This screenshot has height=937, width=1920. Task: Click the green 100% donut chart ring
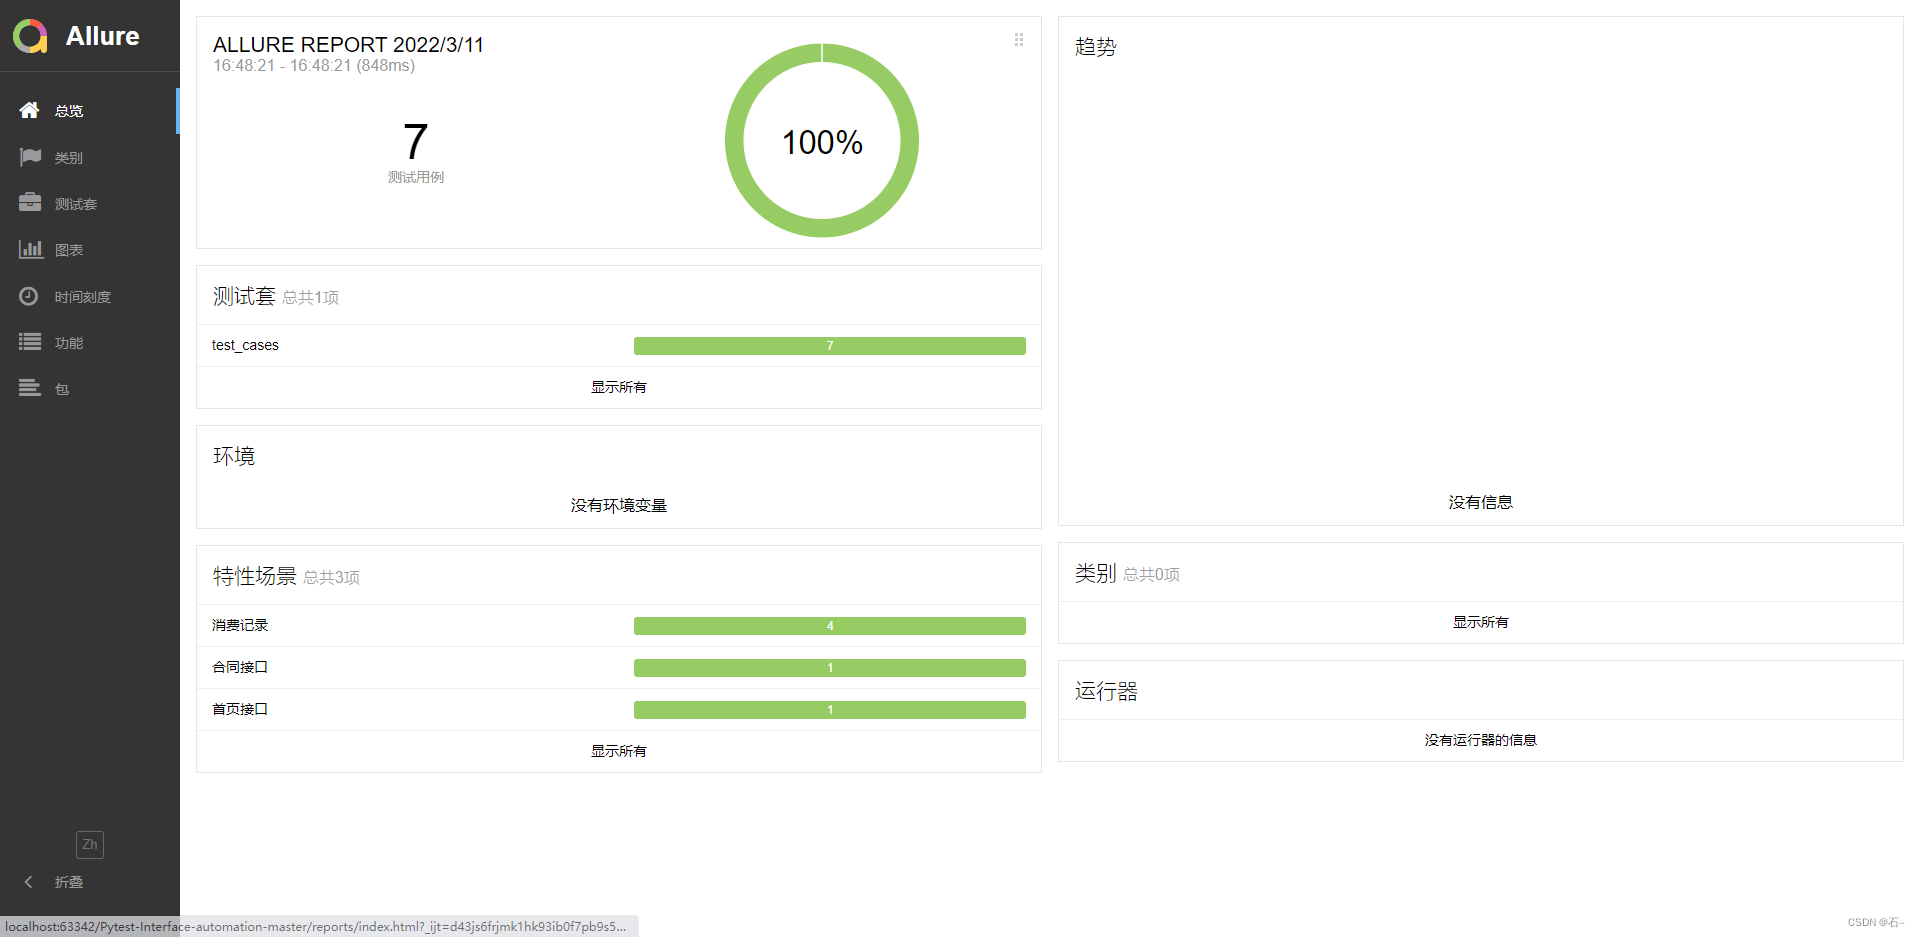[822, 227]
